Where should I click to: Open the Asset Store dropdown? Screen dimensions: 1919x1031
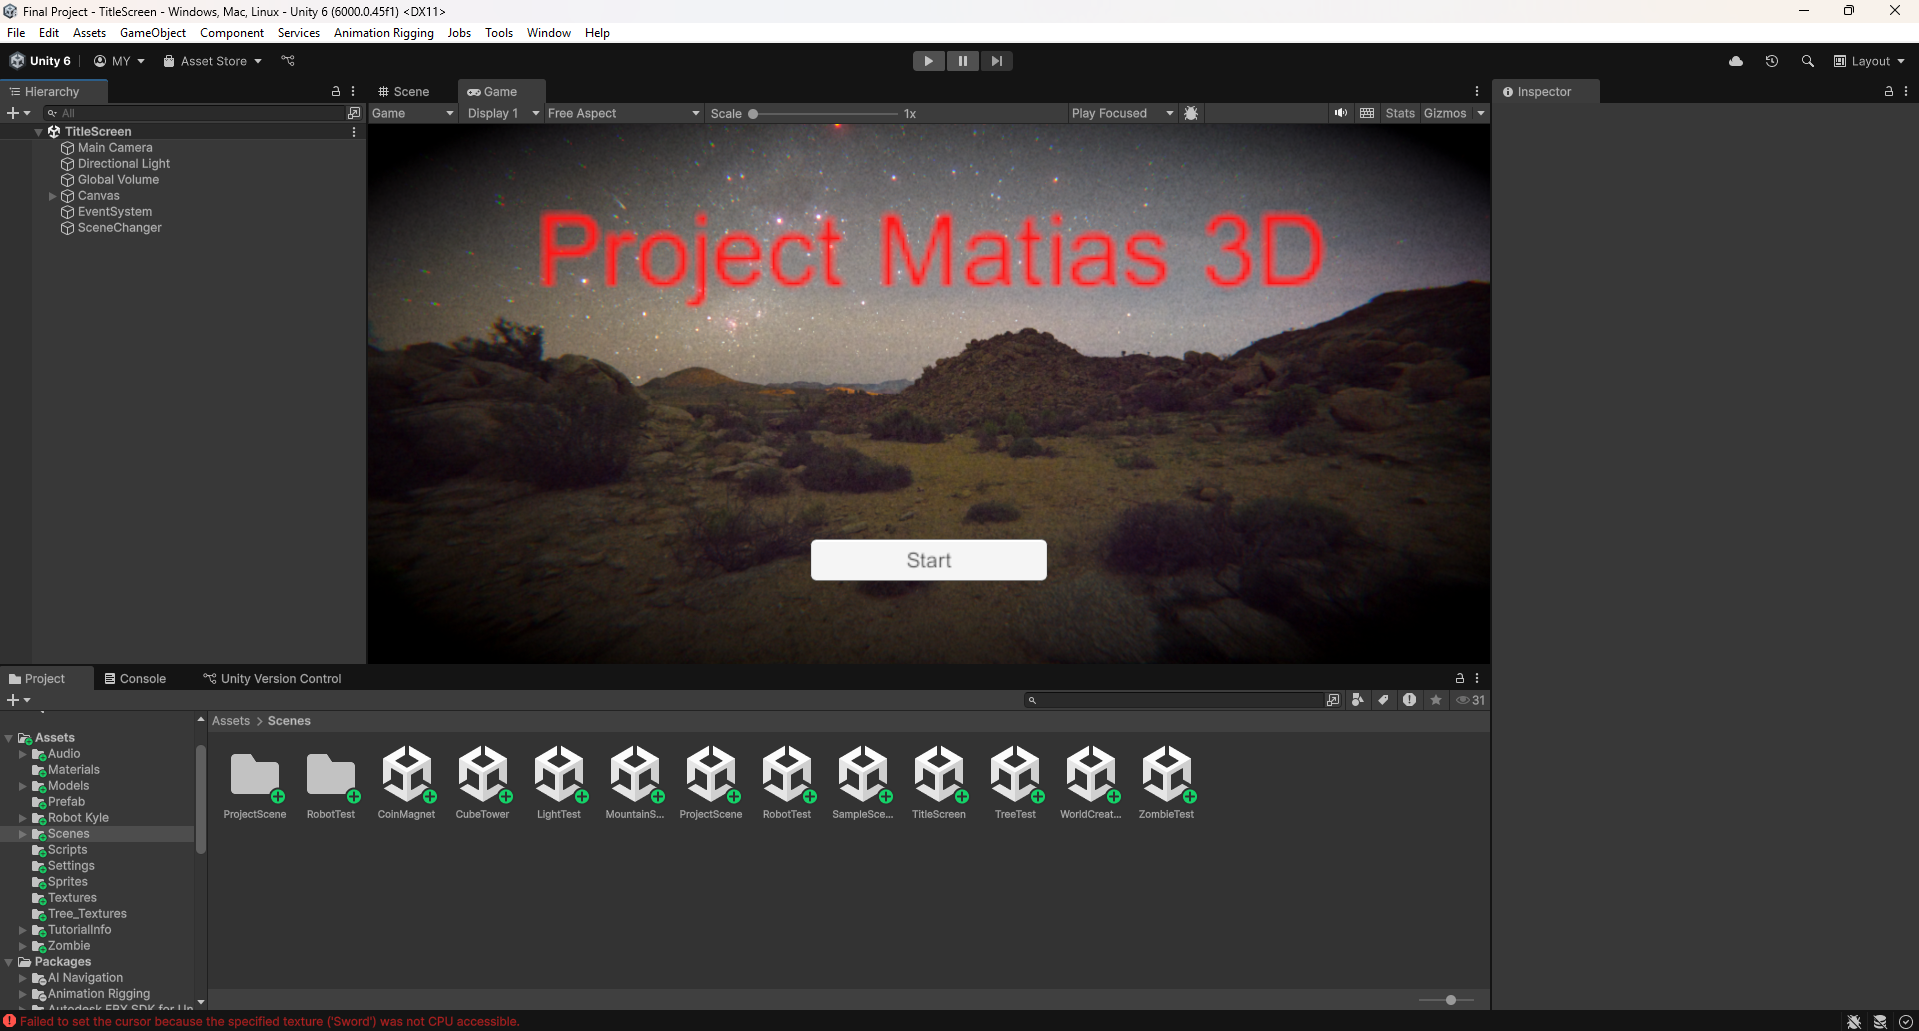pyautogui.click(x=213, y=61)
